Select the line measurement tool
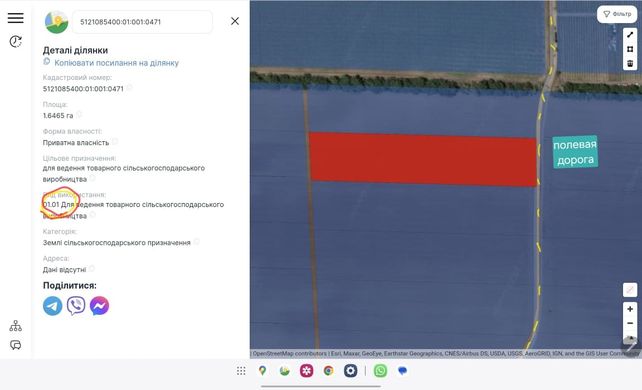 click(x=630, y=35)
